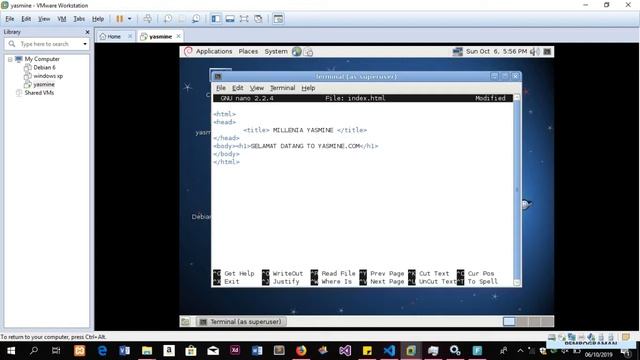Image resolution: width=640 pixels, height=360 pixels.
Task: Open VMware Help menu
Action: tap(98, 19)
